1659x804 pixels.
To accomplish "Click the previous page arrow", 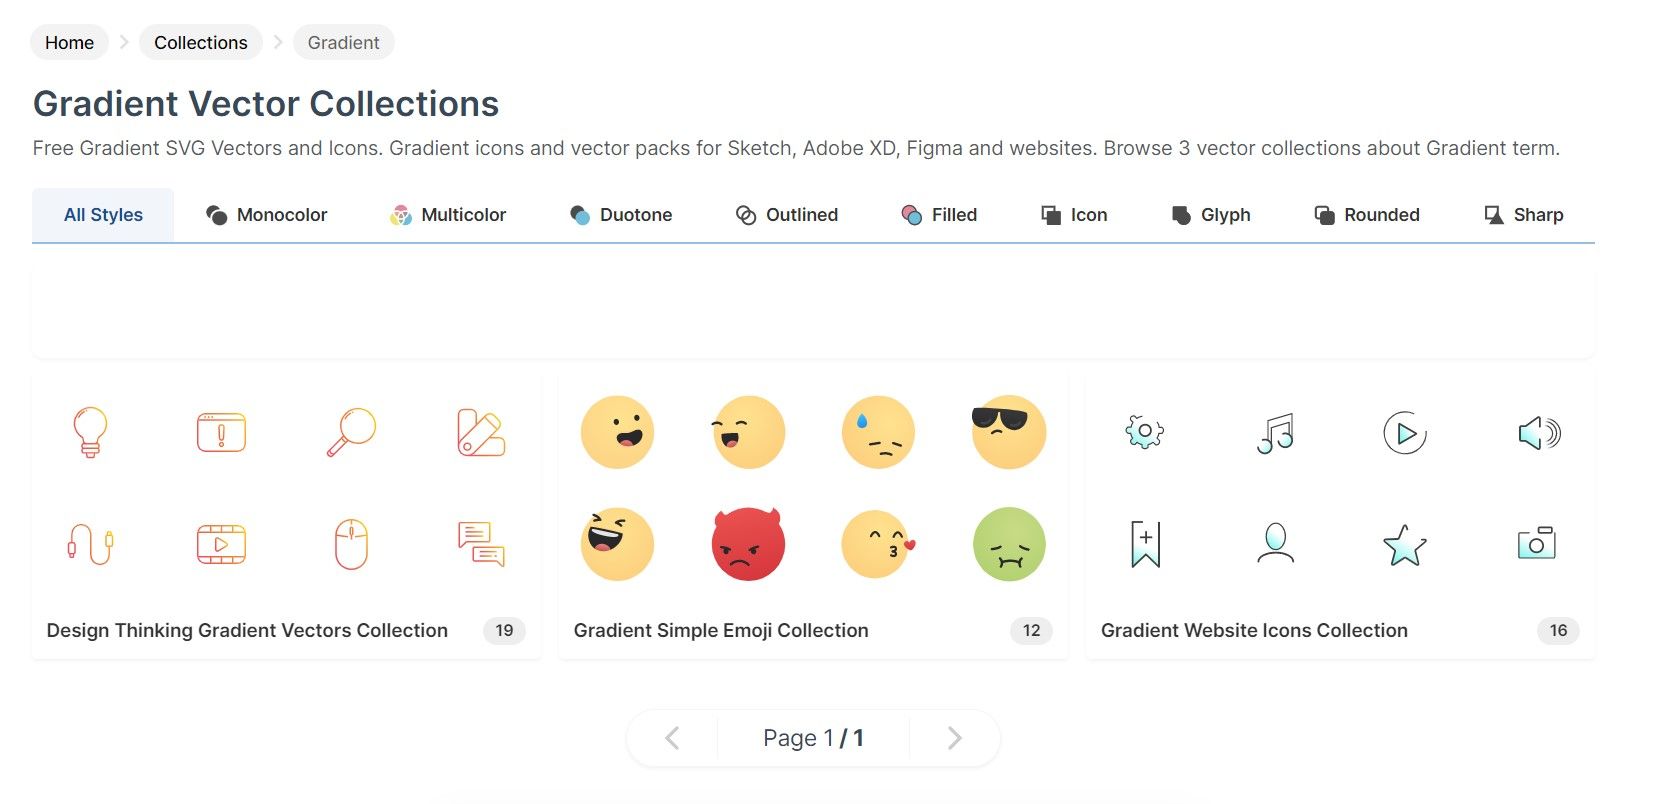I will (x=671, y=737).
